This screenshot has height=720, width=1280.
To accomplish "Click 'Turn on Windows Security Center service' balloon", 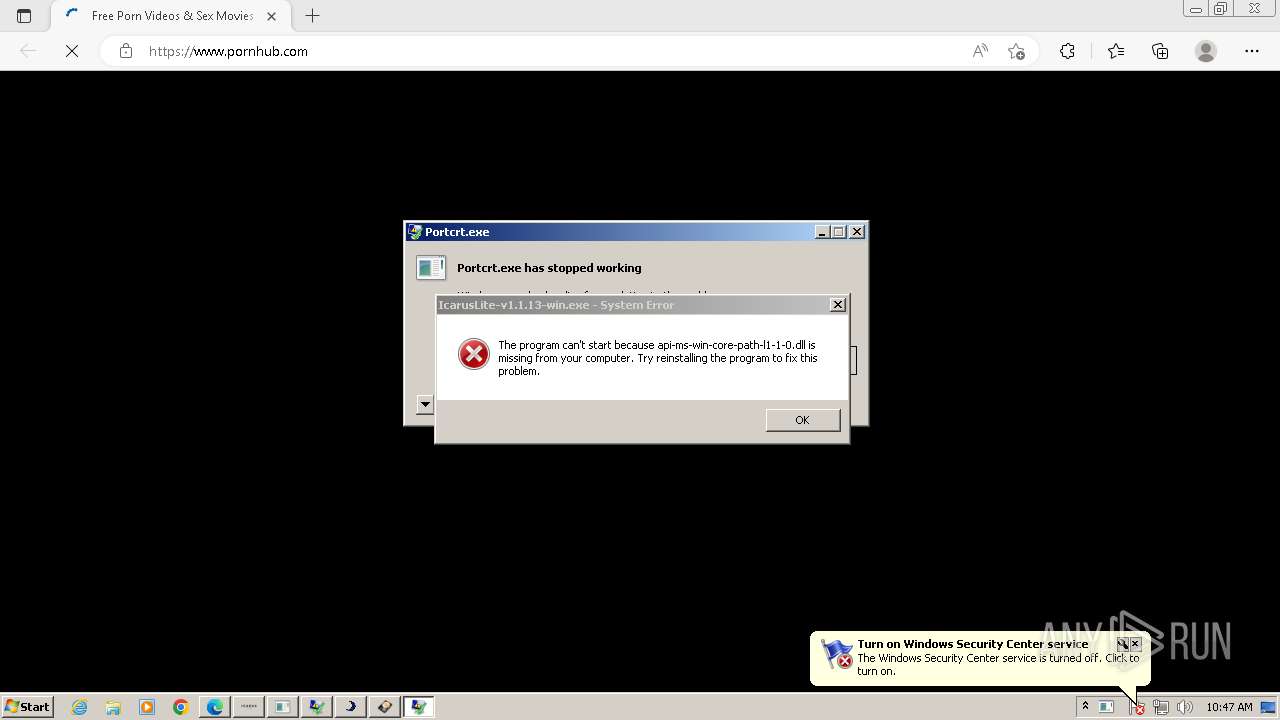I will coord(972,644).
